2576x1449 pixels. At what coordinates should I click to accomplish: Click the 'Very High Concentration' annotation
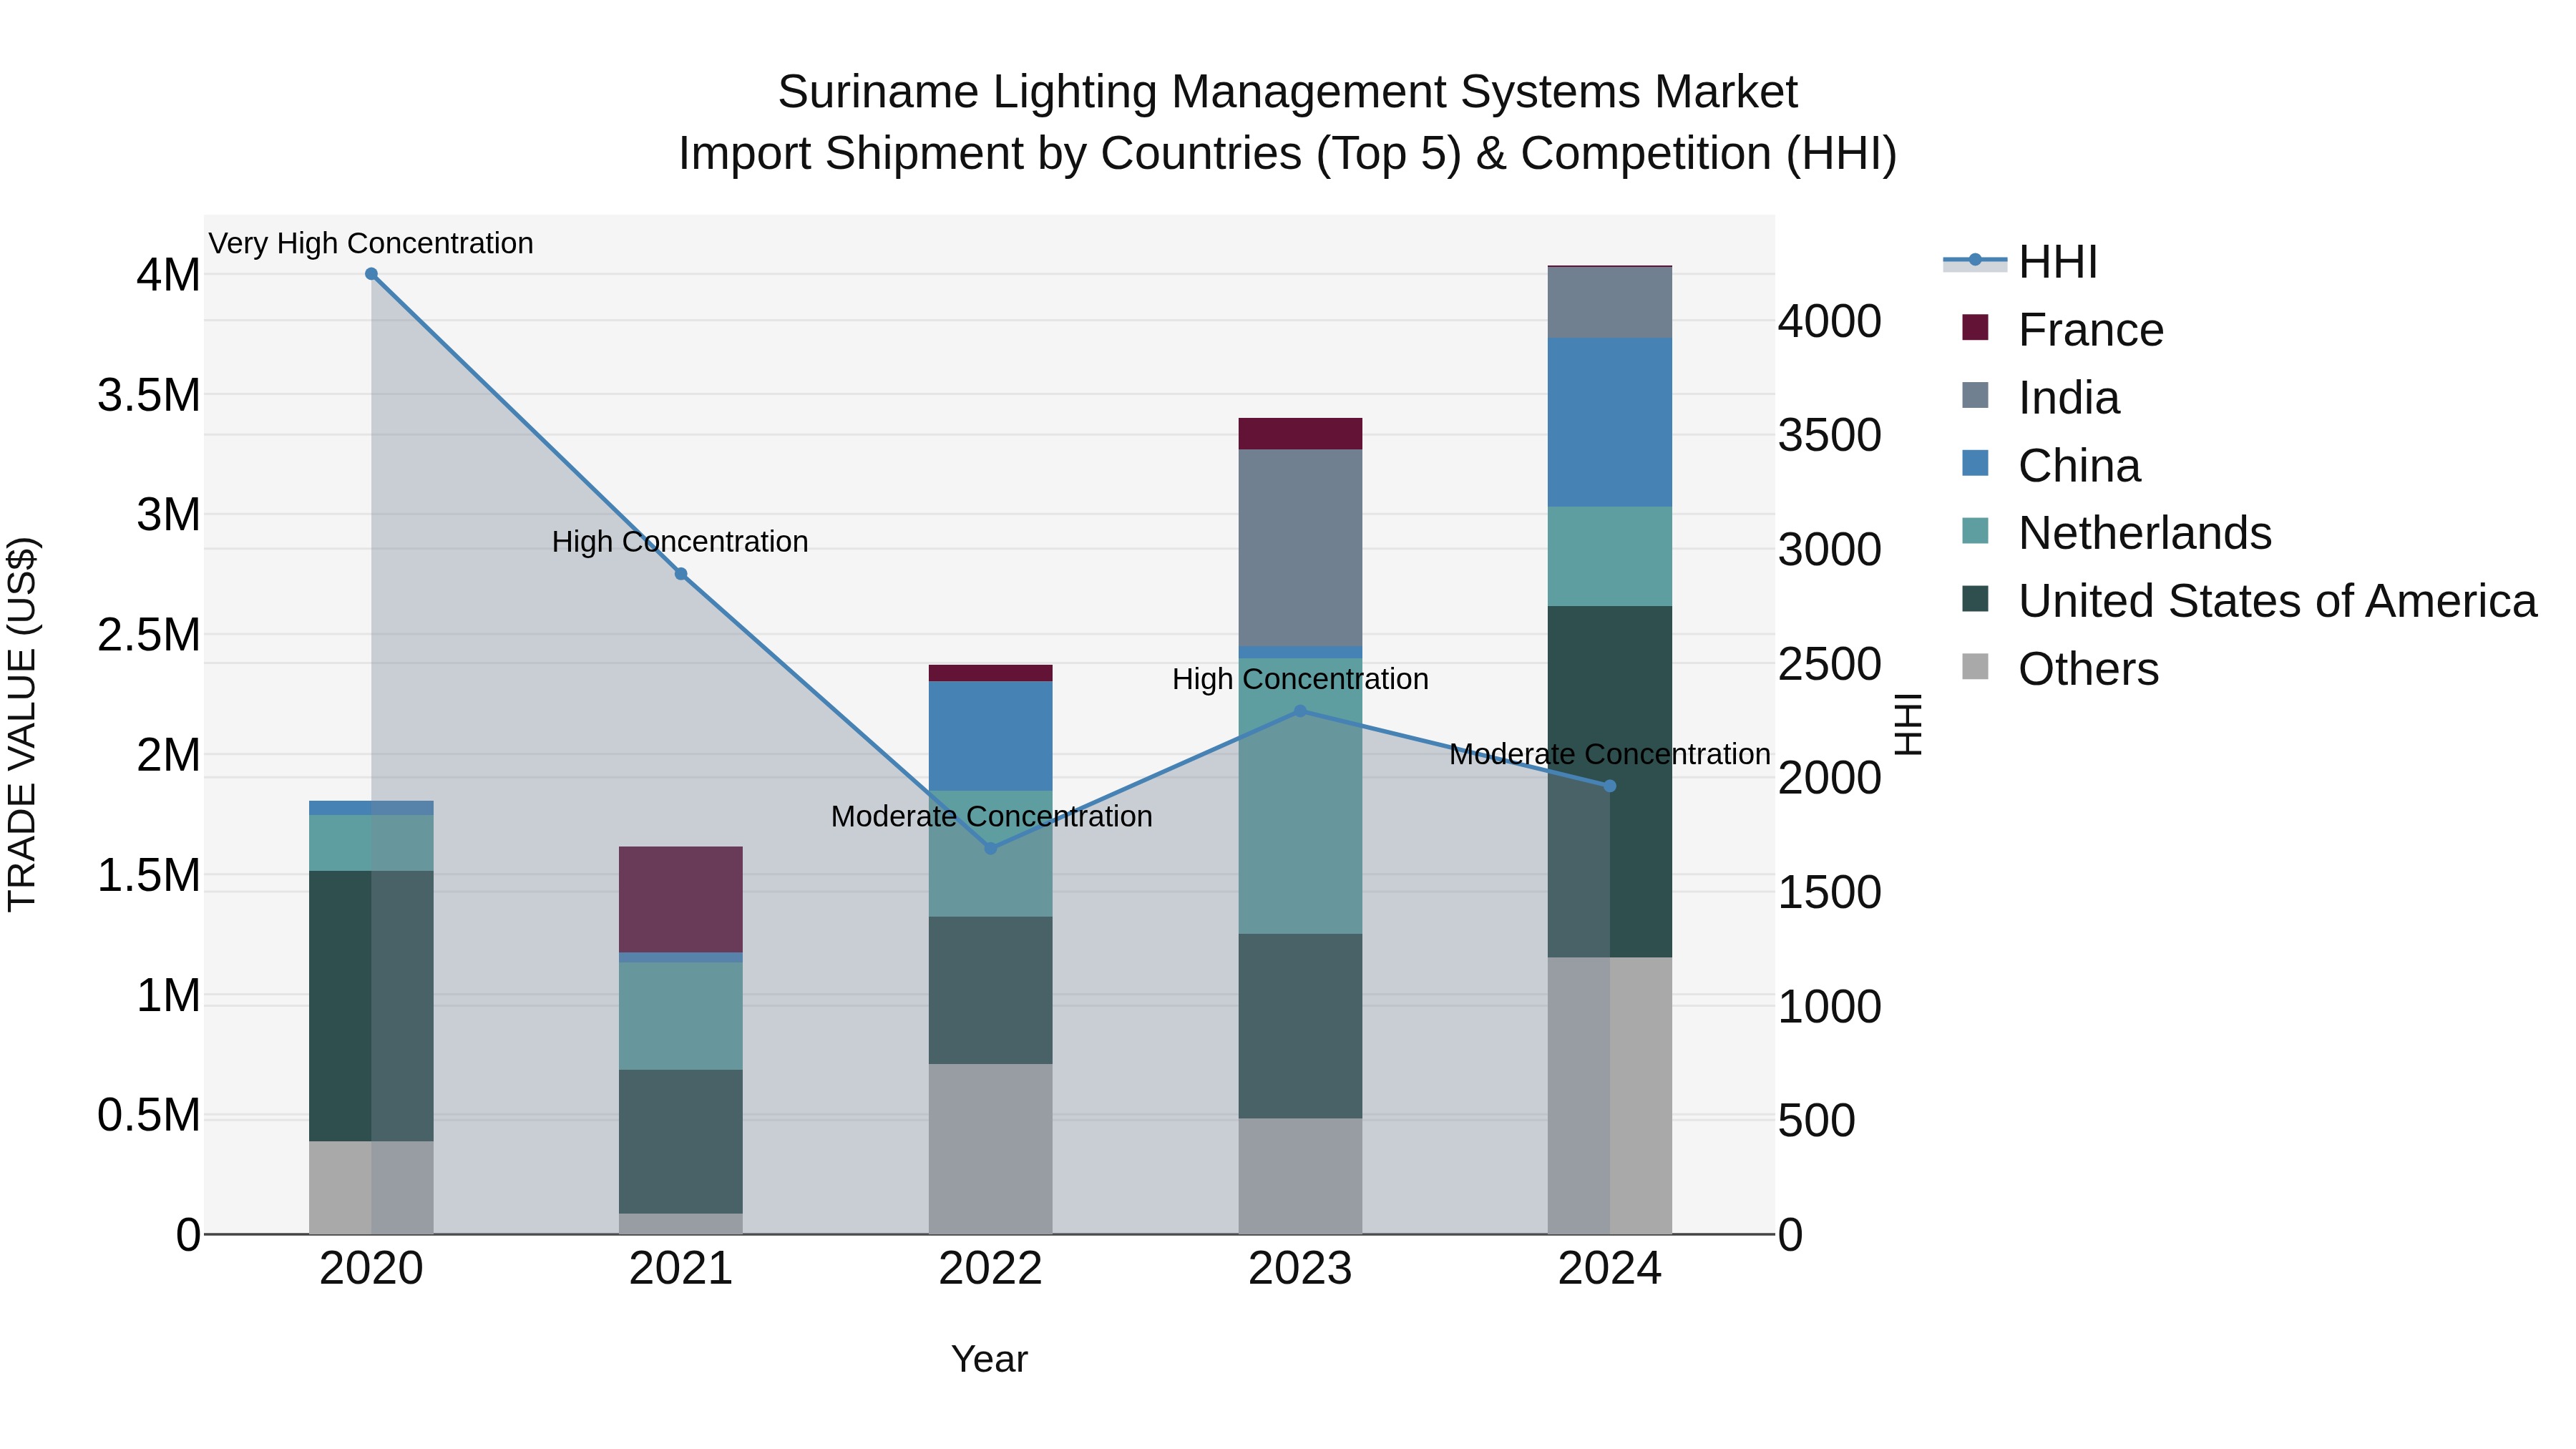pyautogui.click(x=371, y=243)
